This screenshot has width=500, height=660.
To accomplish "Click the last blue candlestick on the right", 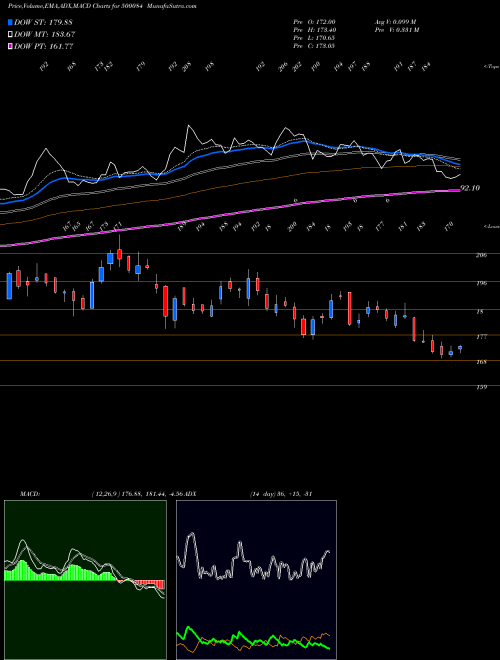I will click(460, 348).
